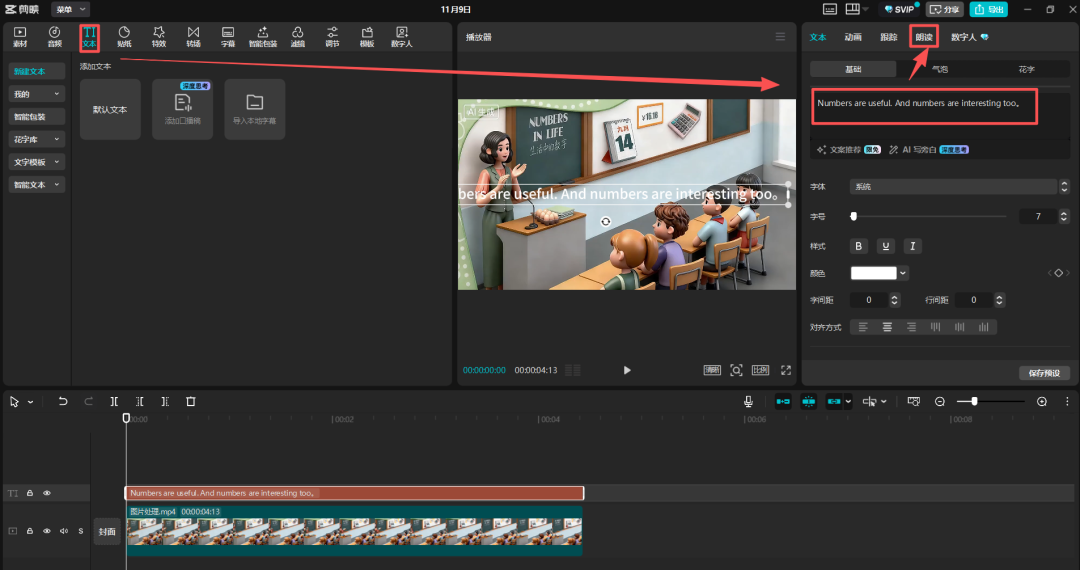
Task: Click the 滤镜 (filters) icon in top toolbar
Action: [298, 37]
